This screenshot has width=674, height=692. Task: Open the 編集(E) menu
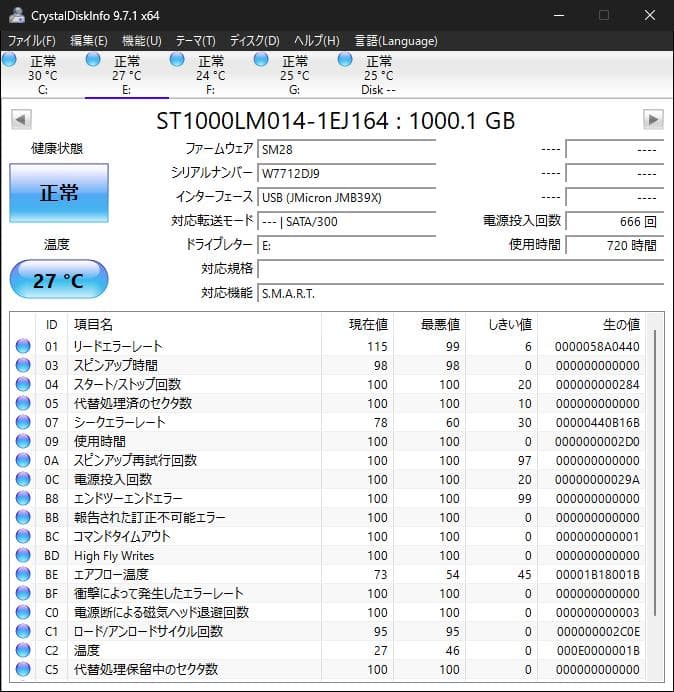[89, 41]
